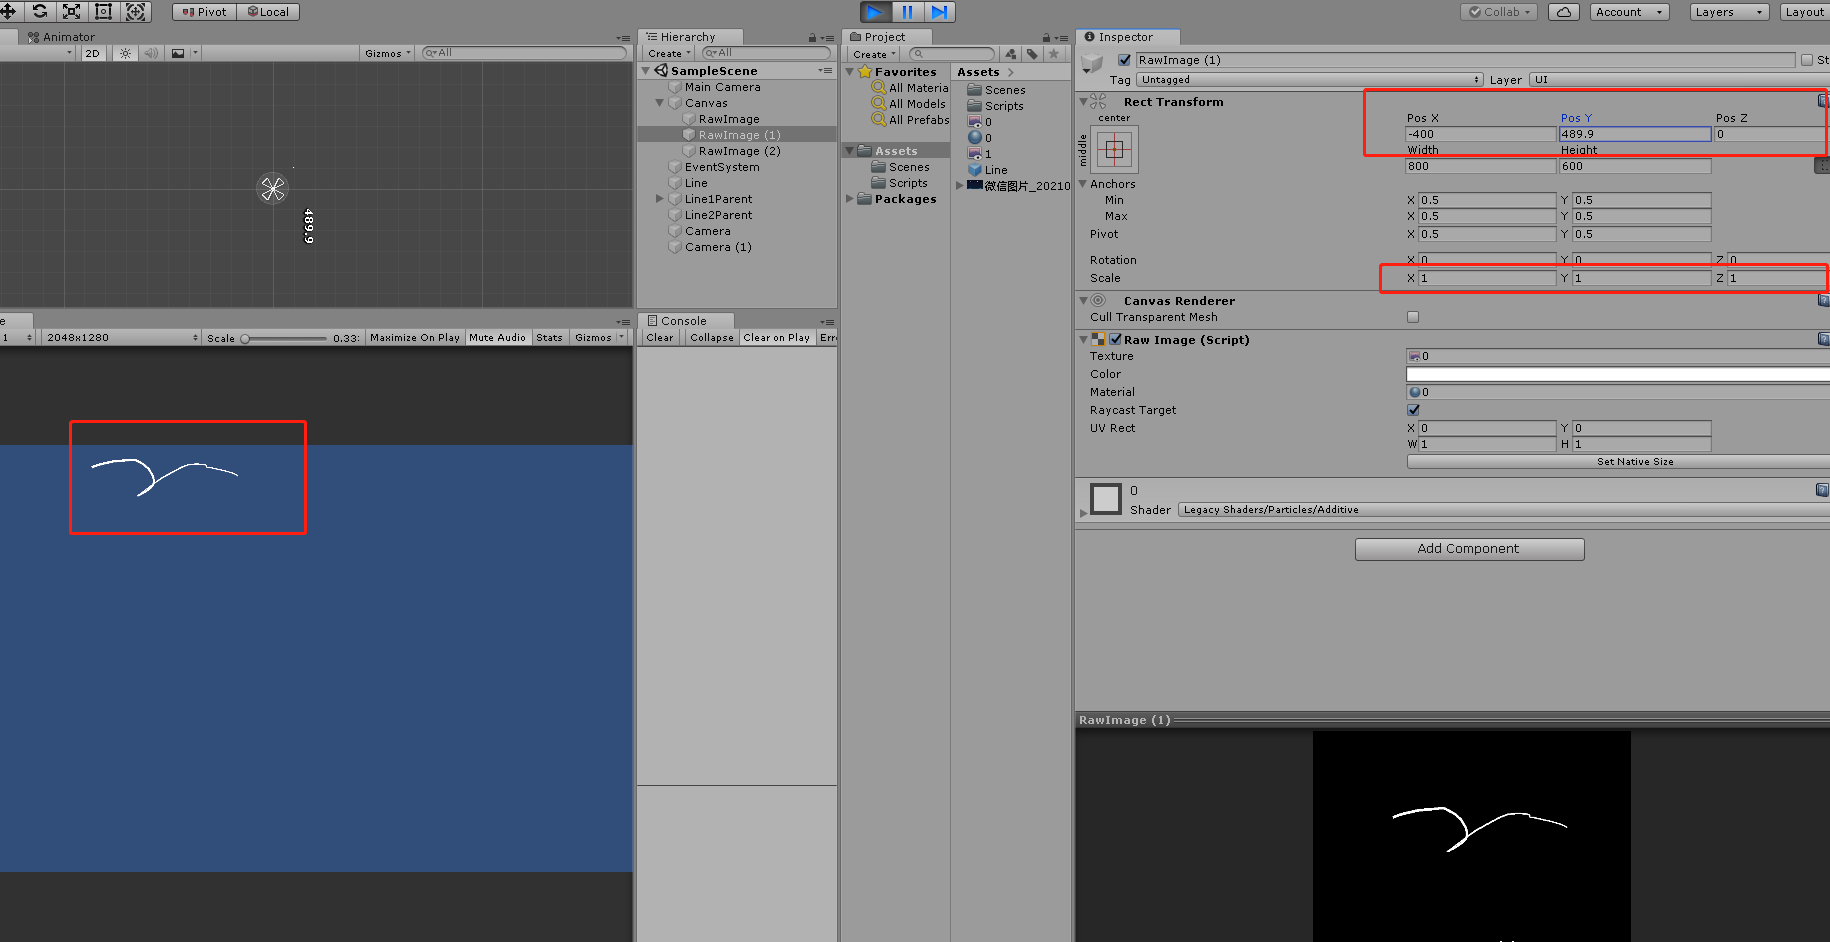Toggle Maximize On Play

(x=415, y=338)
